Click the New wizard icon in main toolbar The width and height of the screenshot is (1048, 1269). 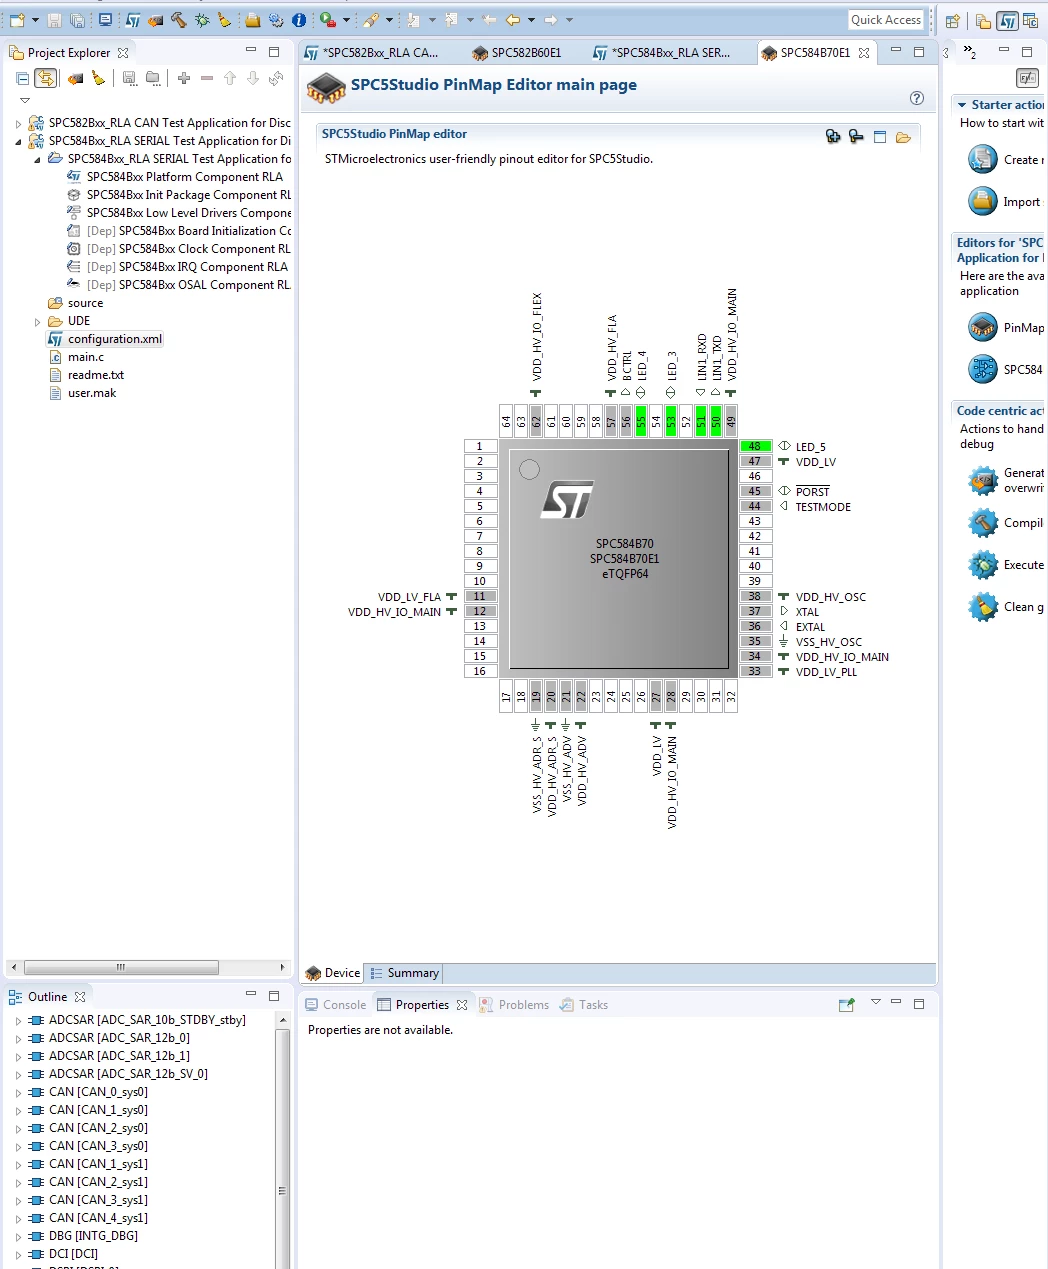[17, 20]
